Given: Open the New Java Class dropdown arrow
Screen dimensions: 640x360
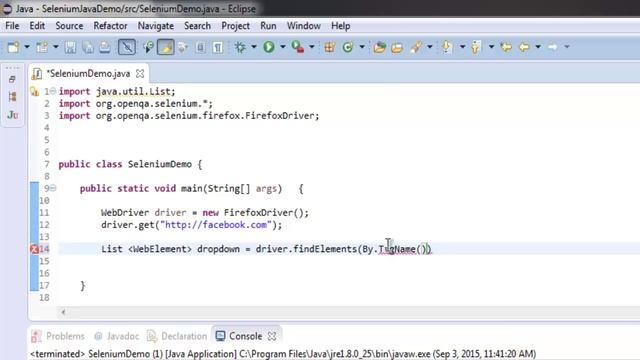Looking at the screenshot, I should pos(362,47).
